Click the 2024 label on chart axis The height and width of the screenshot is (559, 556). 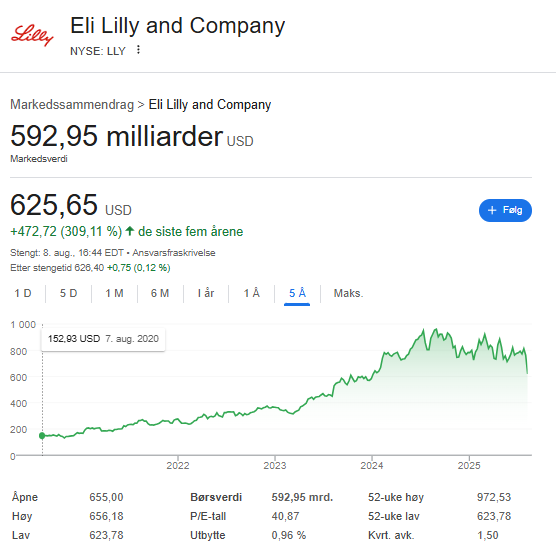coord(372,465)
